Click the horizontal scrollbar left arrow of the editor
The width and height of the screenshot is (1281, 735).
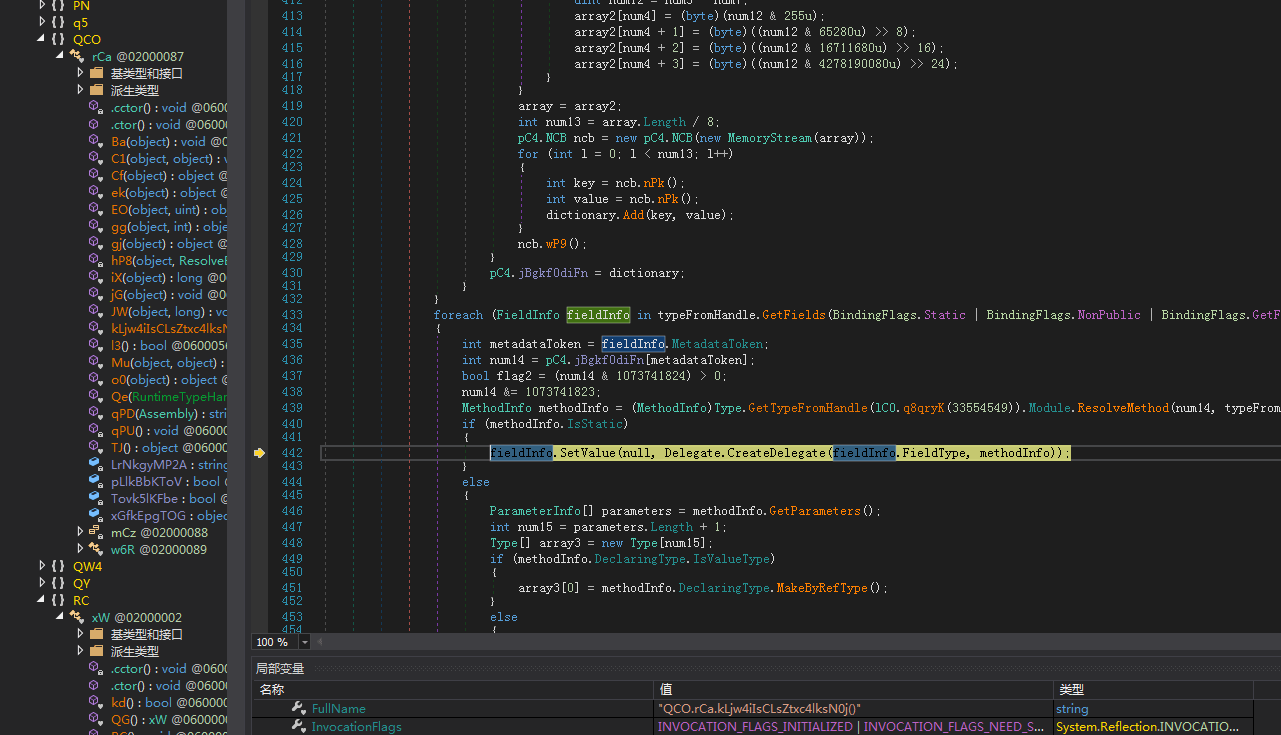pos(319,642)
